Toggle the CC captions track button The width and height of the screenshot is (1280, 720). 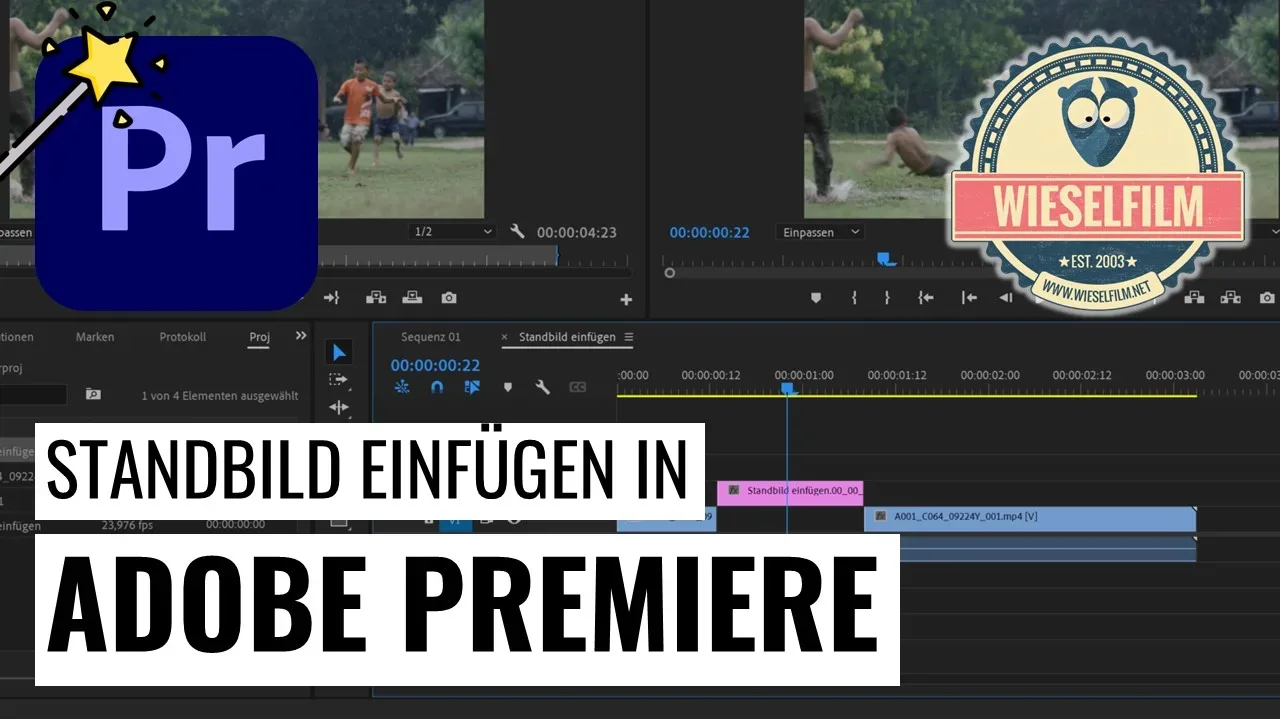(577, 387)
